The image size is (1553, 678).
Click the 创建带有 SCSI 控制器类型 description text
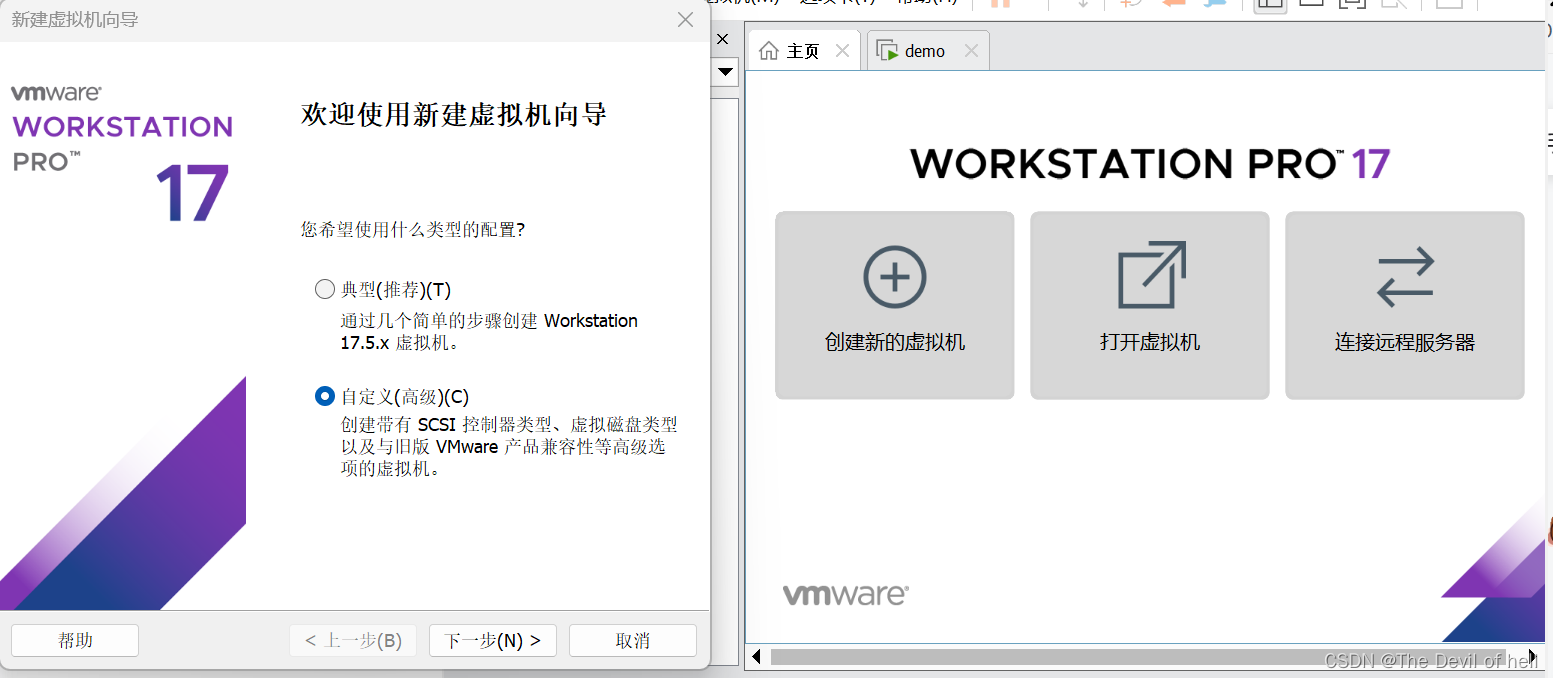click(508, 446)
